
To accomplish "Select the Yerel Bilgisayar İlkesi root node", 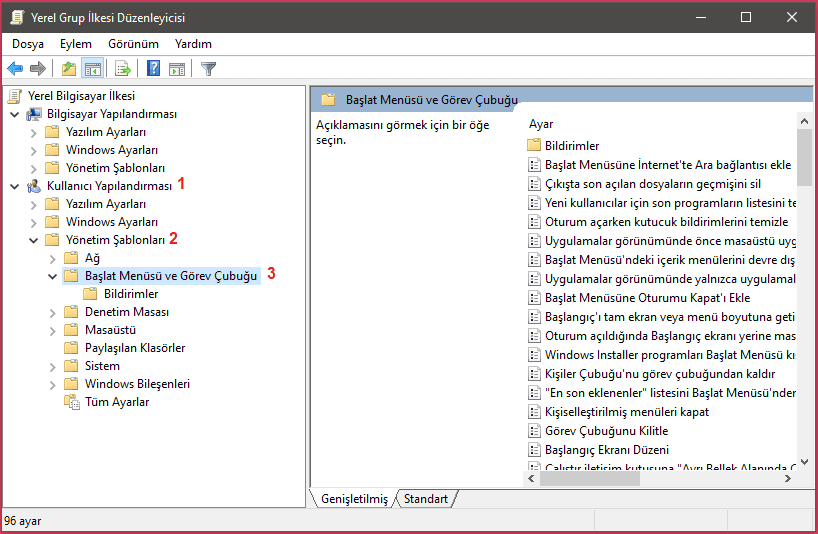I will coord(81,96).
